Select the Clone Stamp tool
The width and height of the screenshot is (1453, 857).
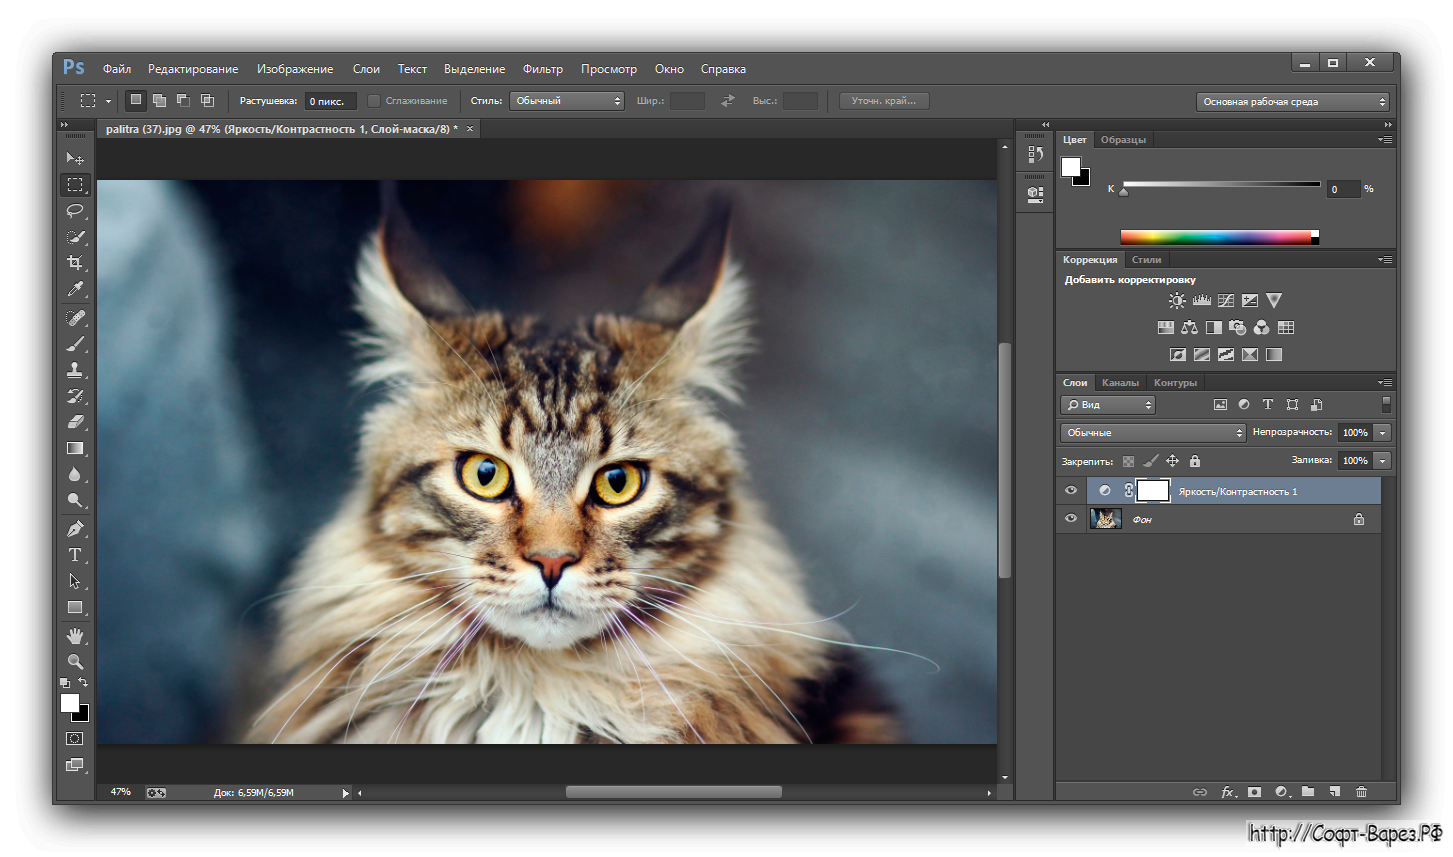[x=75, y=369]
